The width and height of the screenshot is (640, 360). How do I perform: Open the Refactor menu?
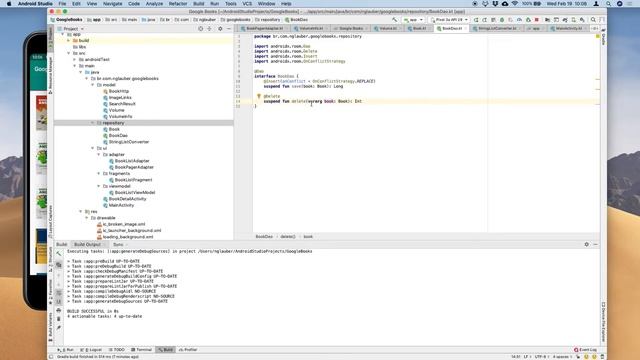point(178,3)
